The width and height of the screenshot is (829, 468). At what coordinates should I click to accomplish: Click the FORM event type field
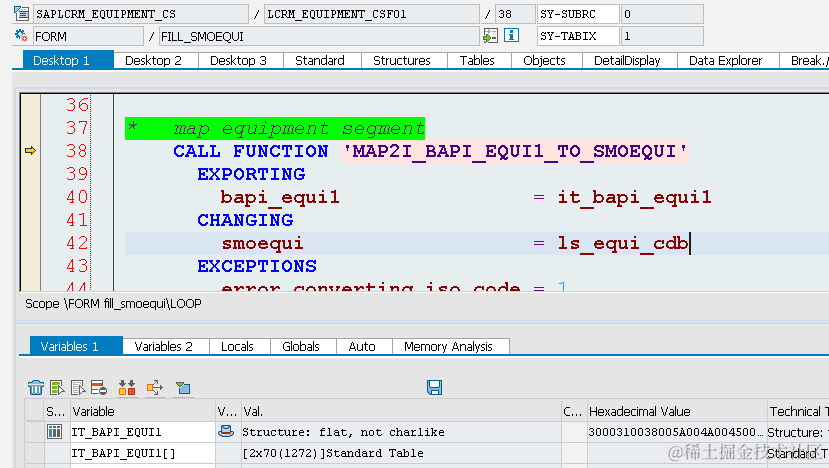click(88, 36)
